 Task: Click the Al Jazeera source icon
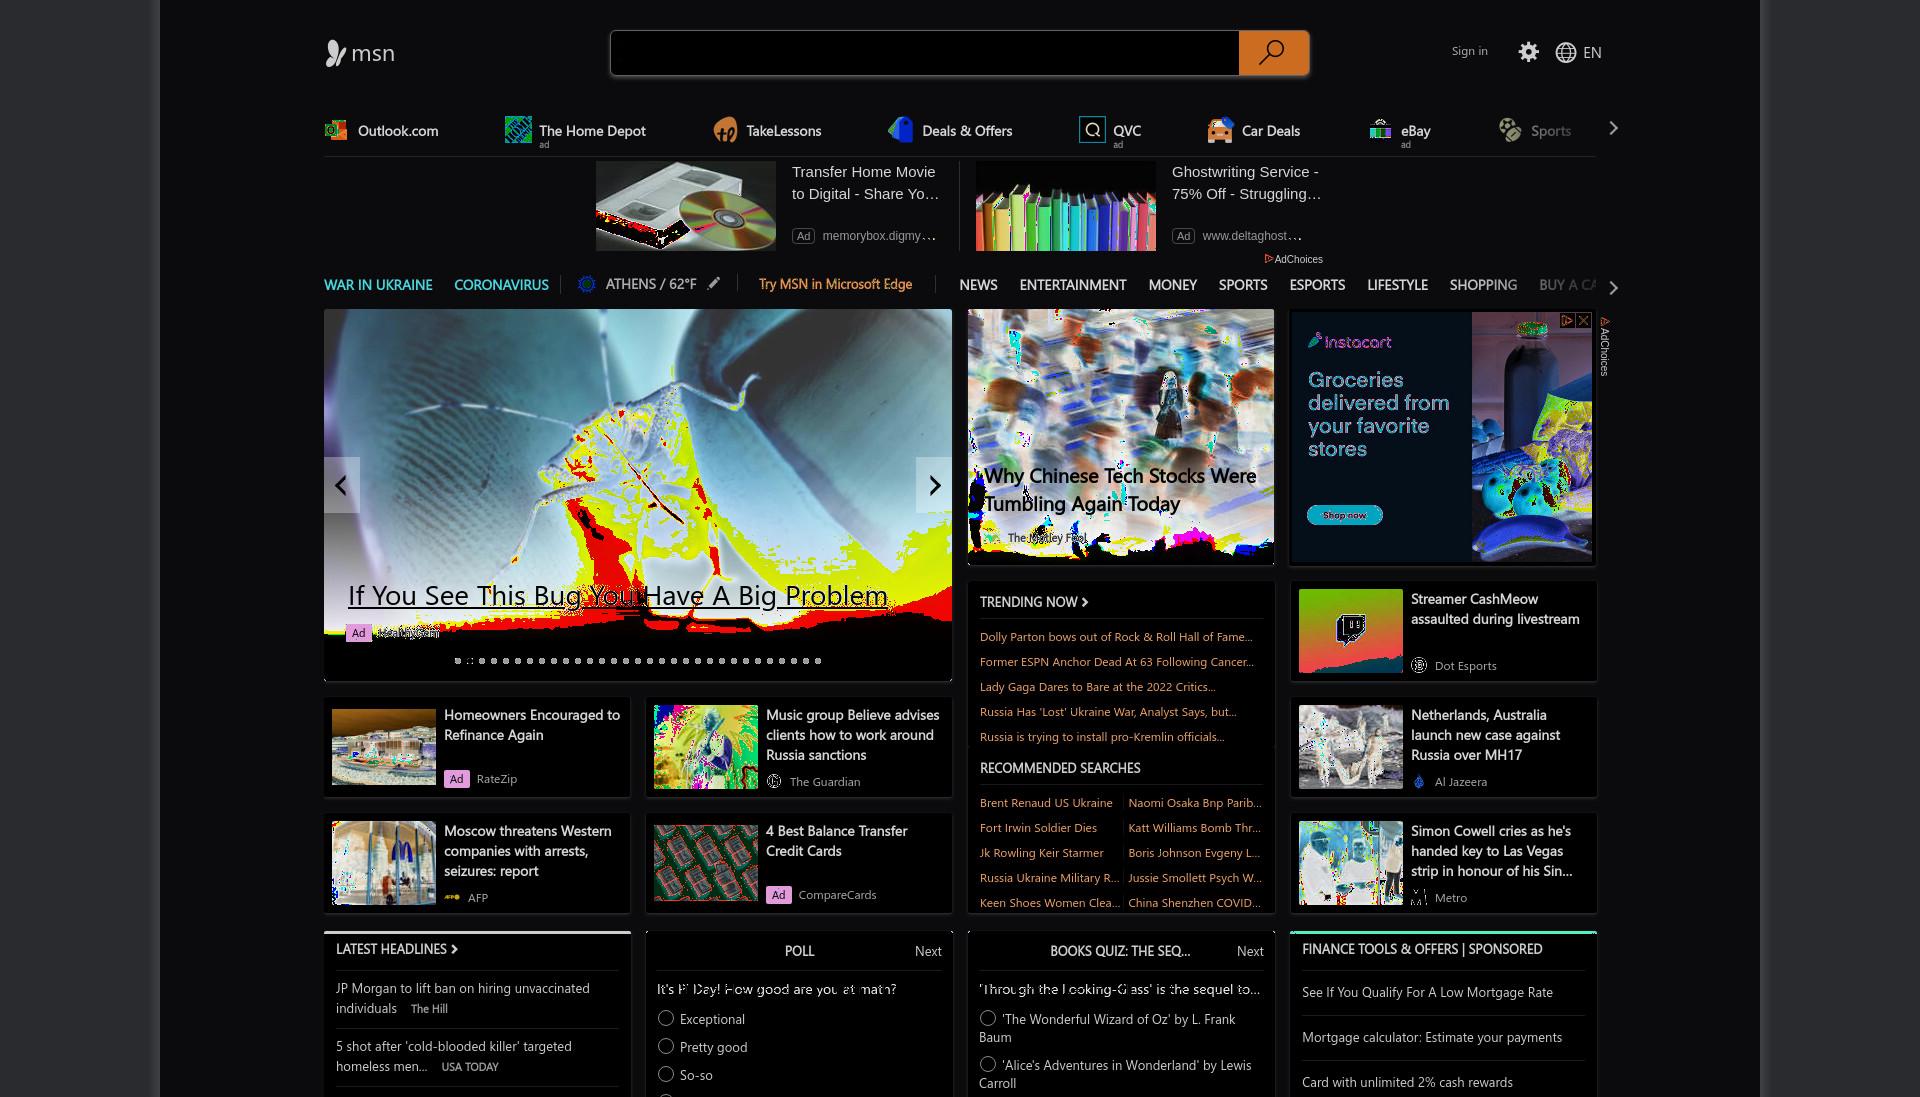[1419, 782]
